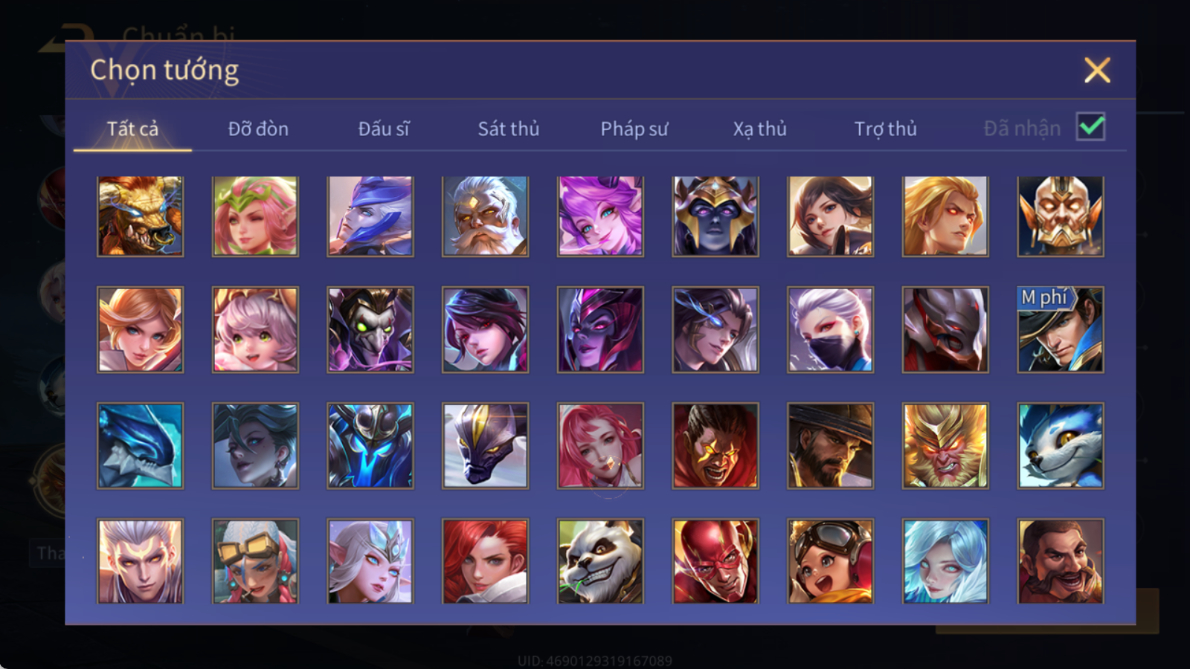The width and height of the screenshot is (1190, 669).
Task: Show the Pháp sư hero category
Action: click(x=634, y=129)
